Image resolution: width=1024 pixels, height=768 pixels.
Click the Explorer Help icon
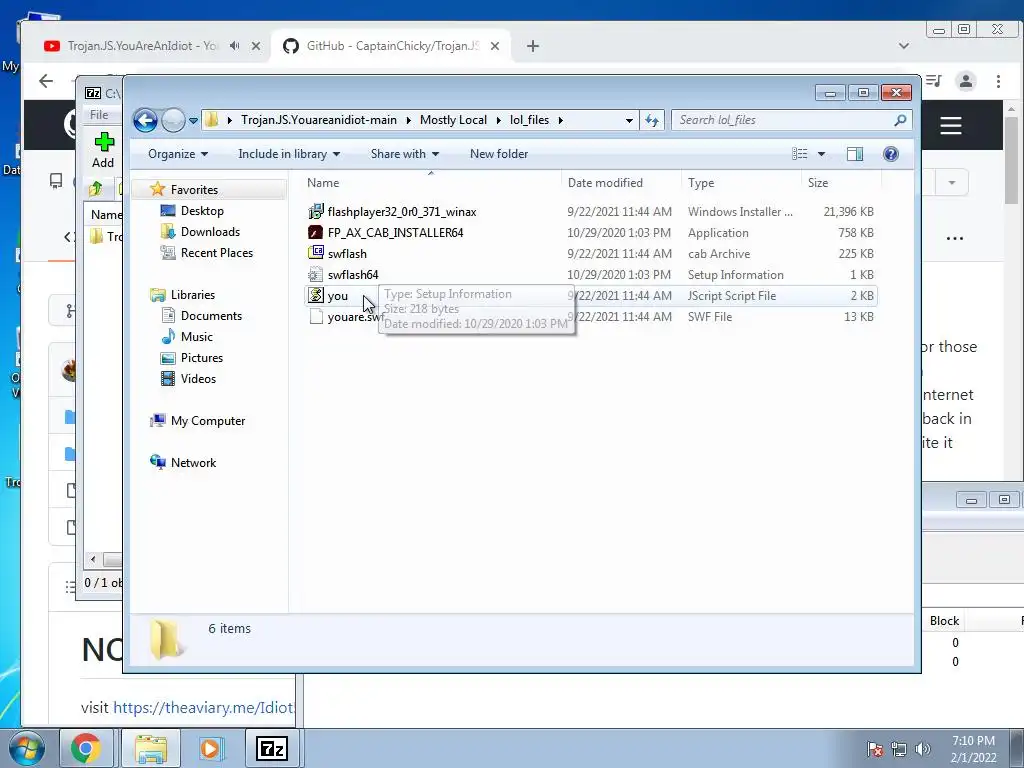pyautogui.click(x=891, y=154)
